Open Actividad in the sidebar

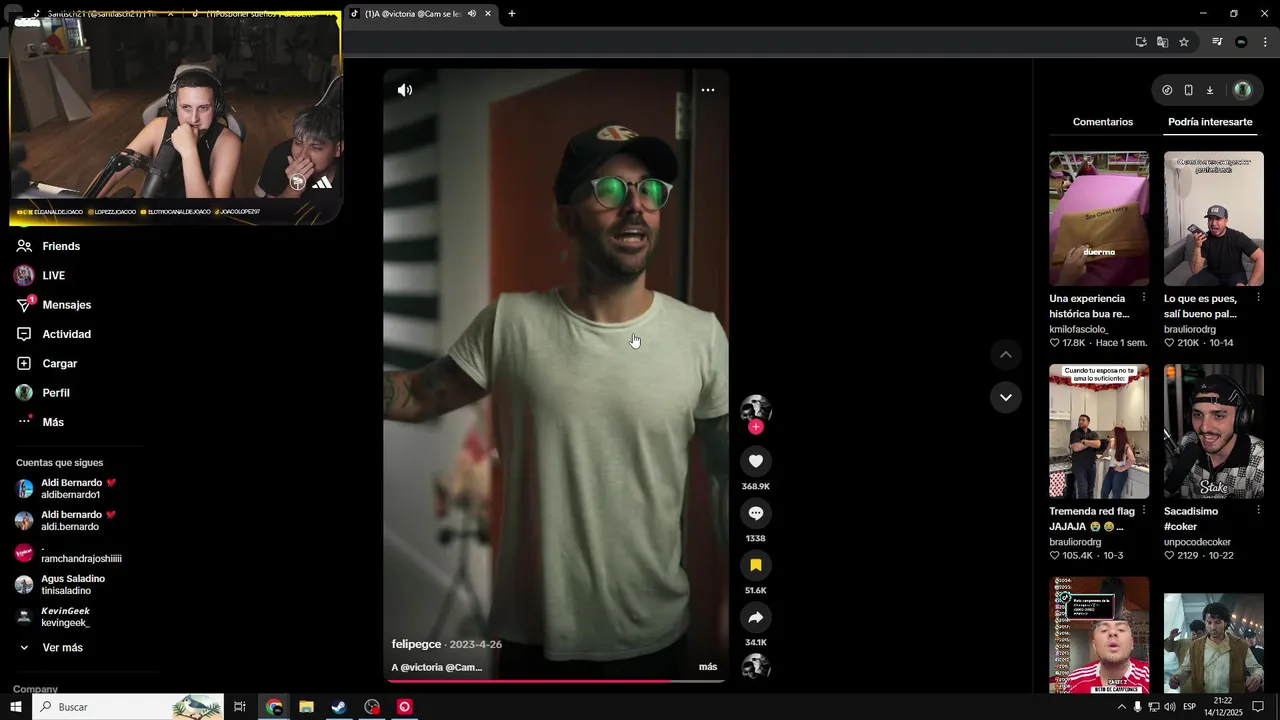tap(66, 334)
